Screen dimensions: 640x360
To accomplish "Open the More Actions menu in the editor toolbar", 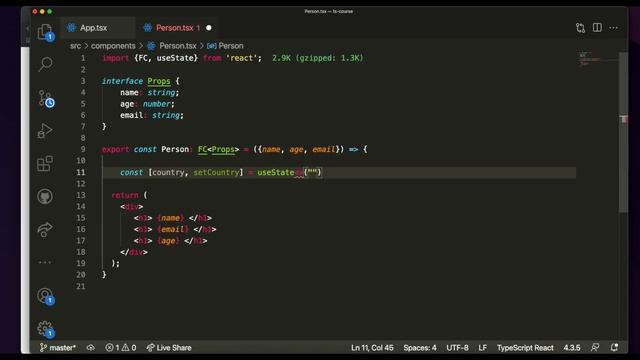I will [x=613, y=28].
